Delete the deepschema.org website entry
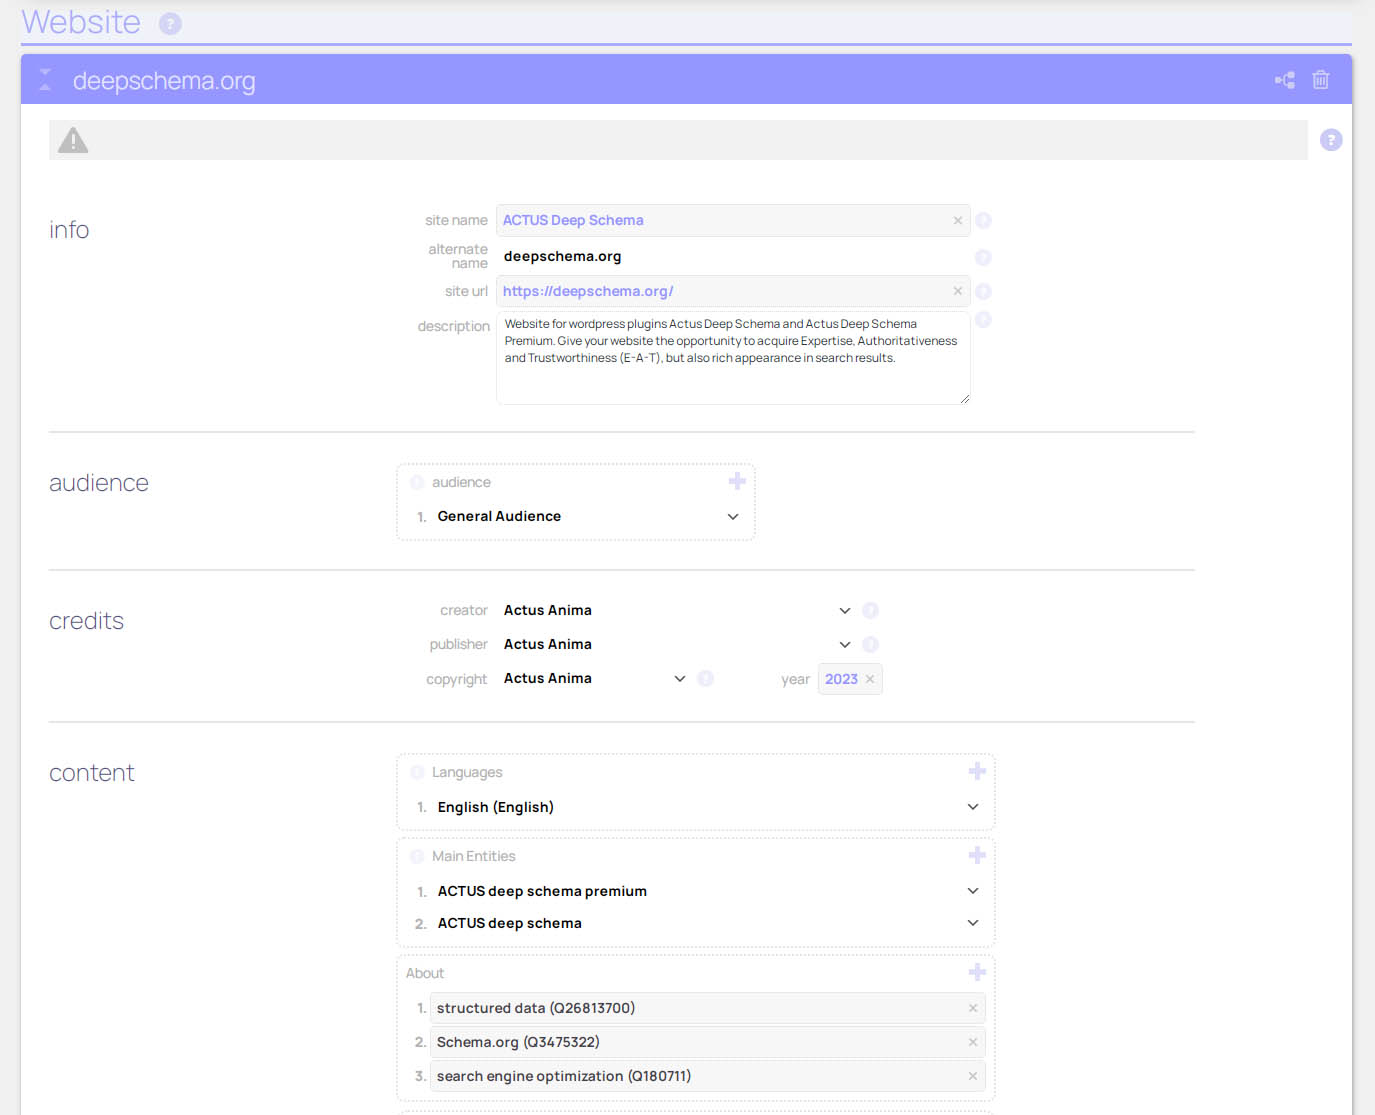The height and width of the screenshot is (1115, 1375). (x=1320, y=79)
